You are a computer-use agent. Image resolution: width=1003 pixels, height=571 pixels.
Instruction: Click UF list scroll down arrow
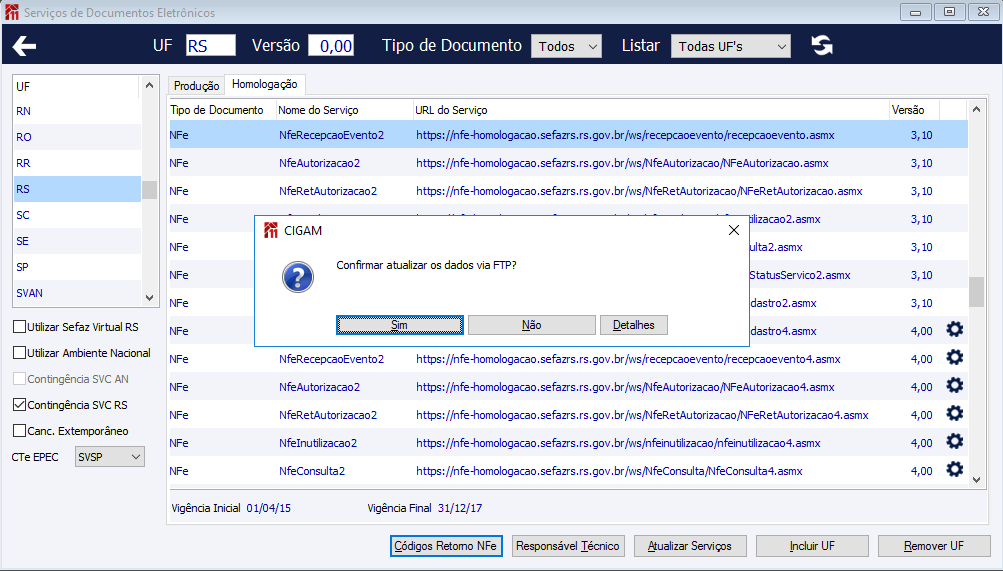[x=149, y=297]
